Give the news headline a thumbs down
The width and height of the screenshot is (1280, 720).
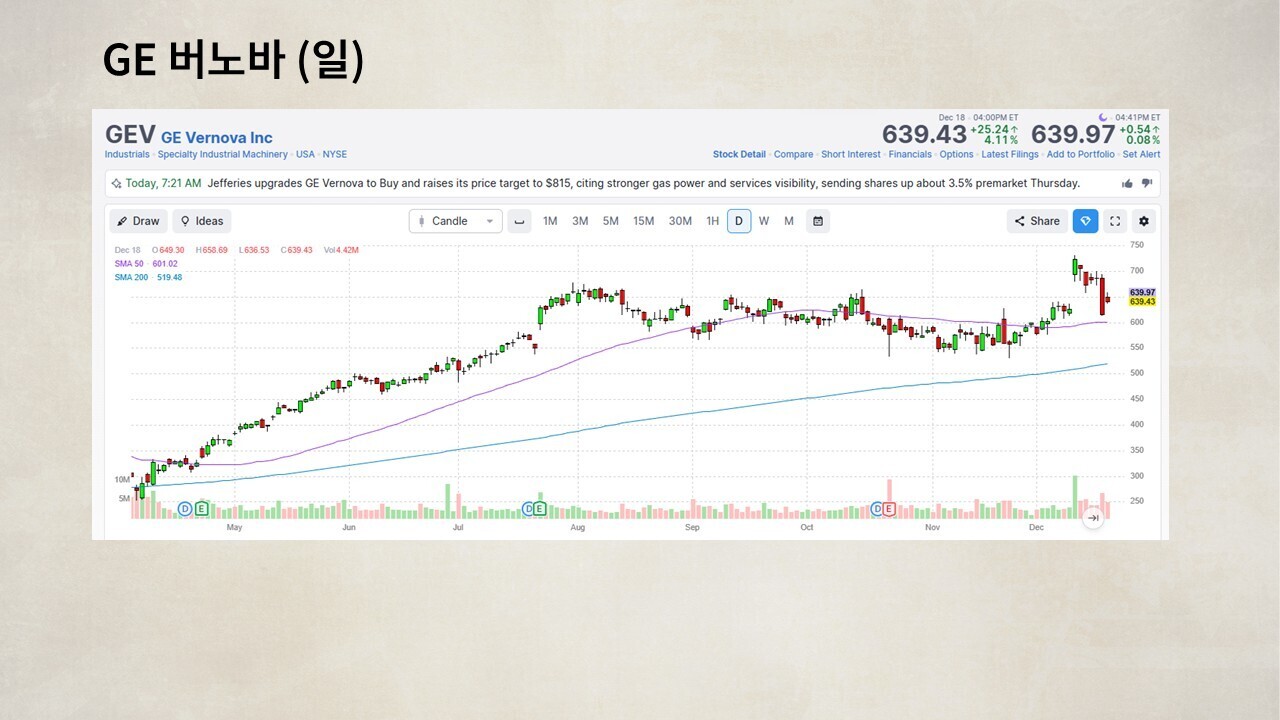pos(1146,183)
